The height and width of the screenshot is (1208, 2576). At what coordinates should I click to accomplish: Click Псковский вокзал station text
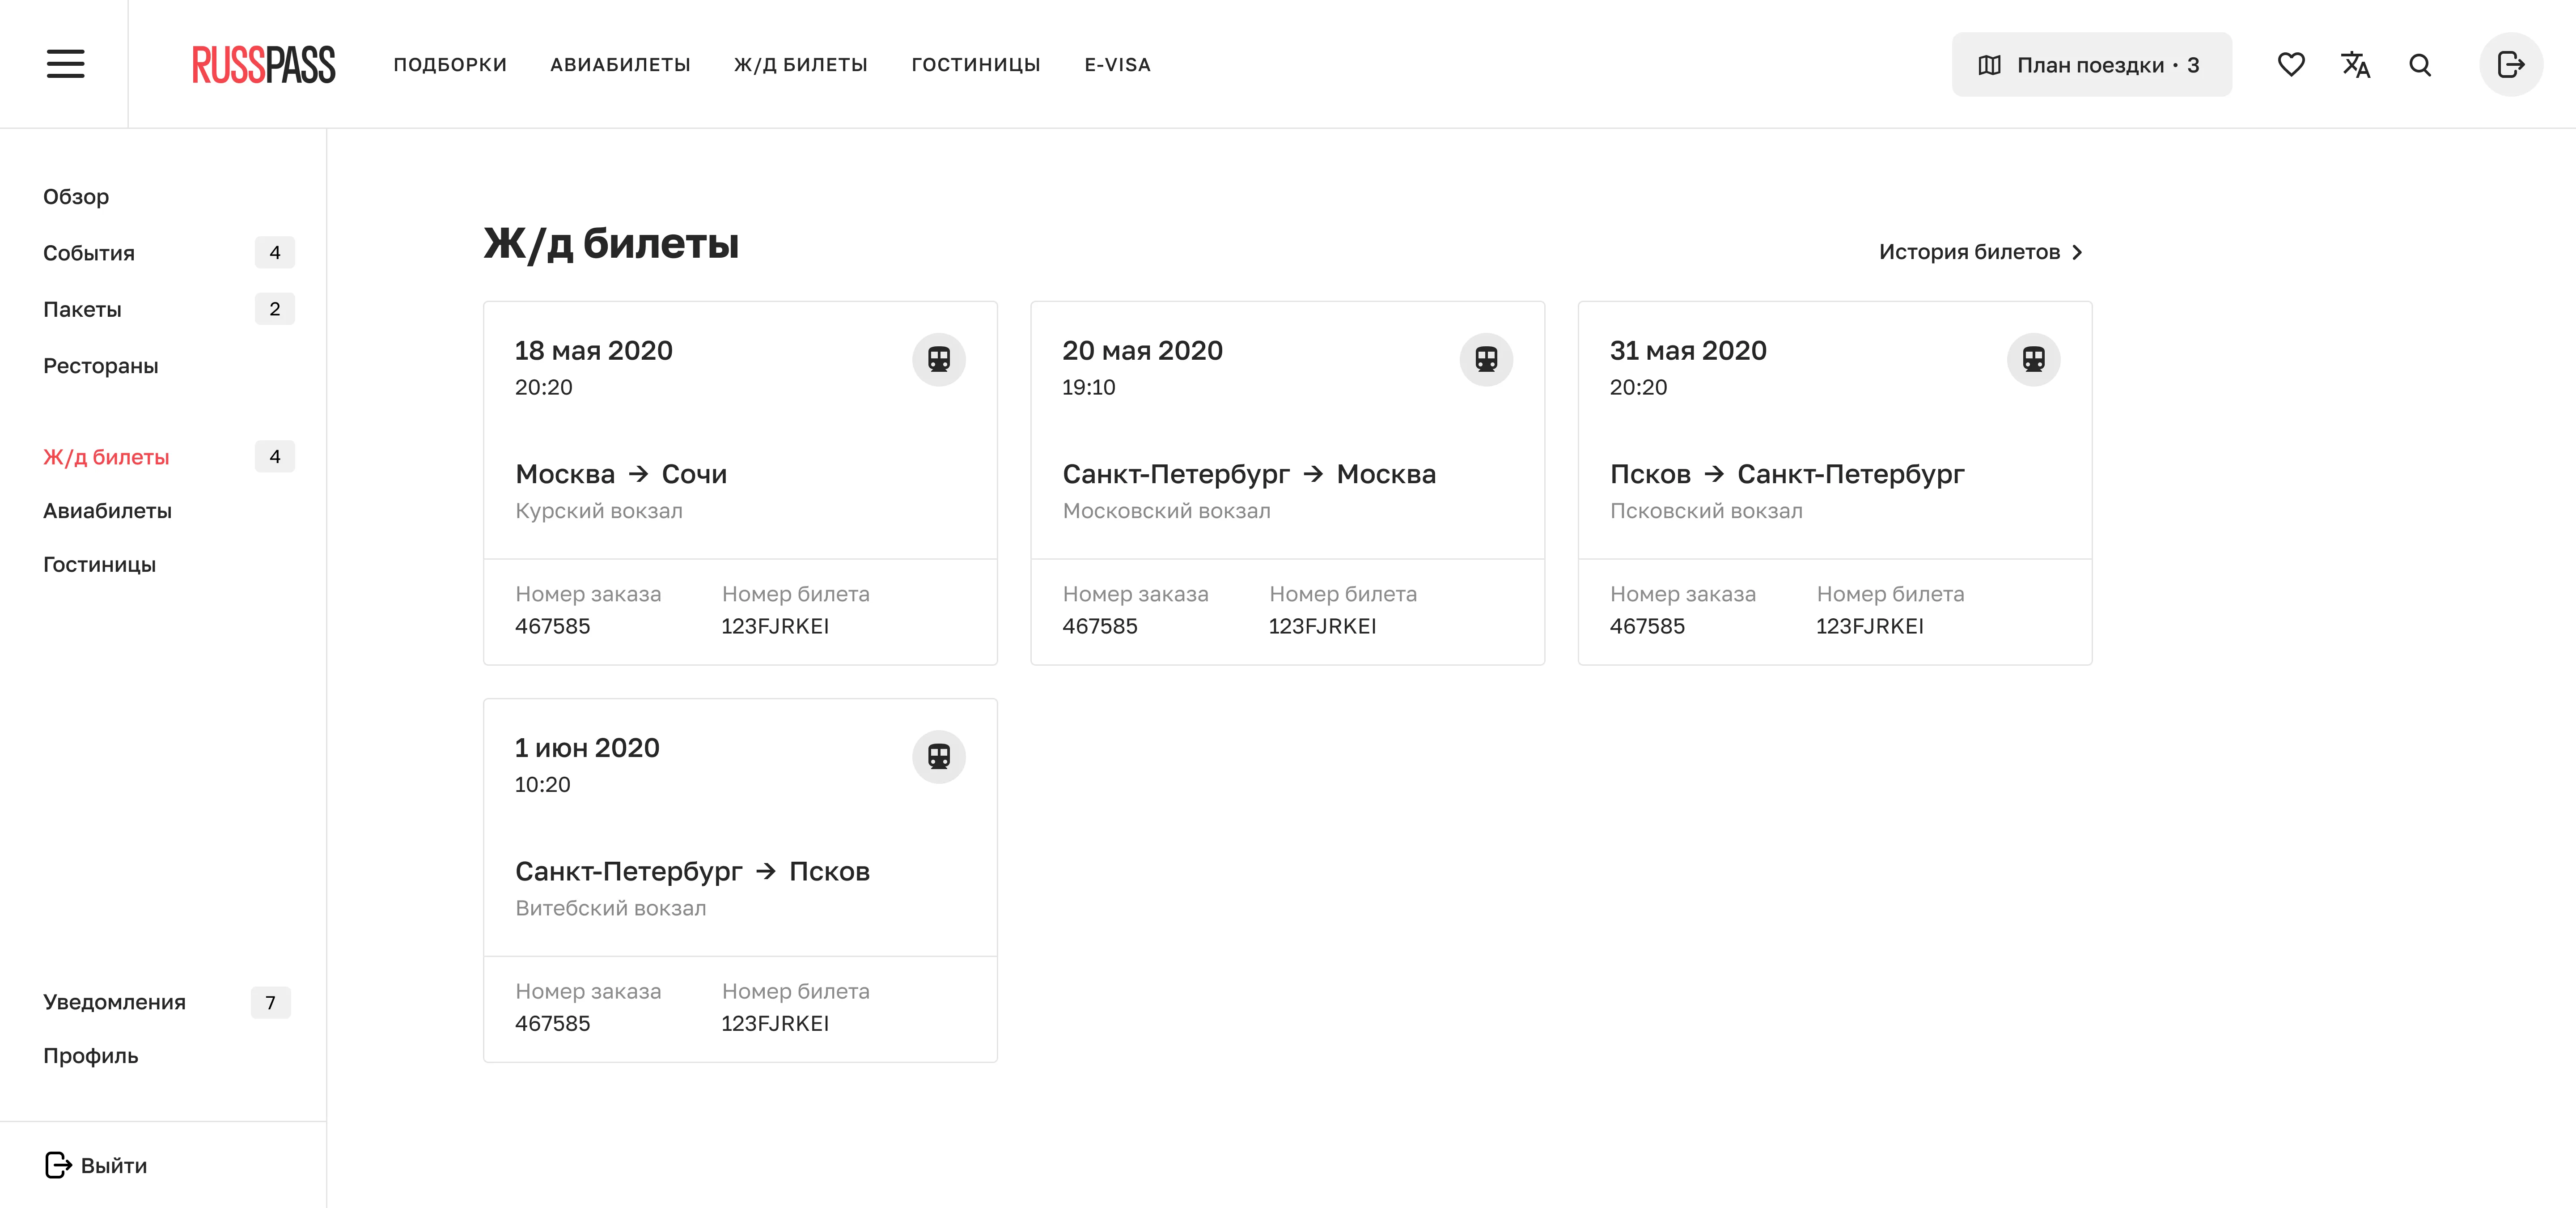point(1706,511)
